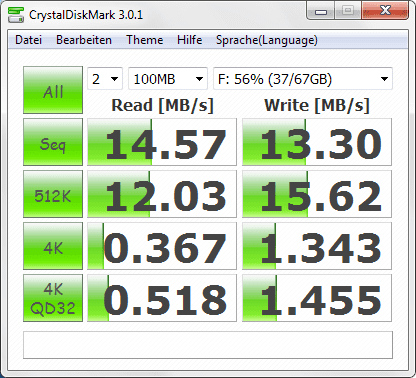The width and height of the screenshot is (416, 378).
Task: Close the CrystalDiskMark window
Action: [385, 10]
